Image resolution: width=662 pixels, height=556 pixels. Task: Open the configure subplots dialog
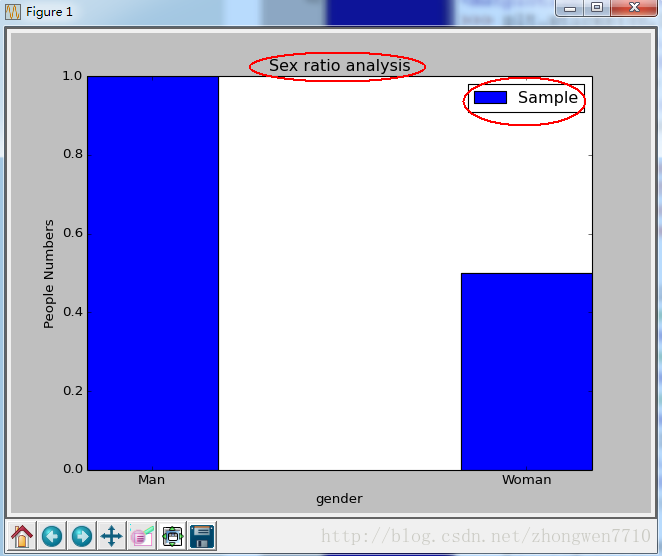(172, 536)
